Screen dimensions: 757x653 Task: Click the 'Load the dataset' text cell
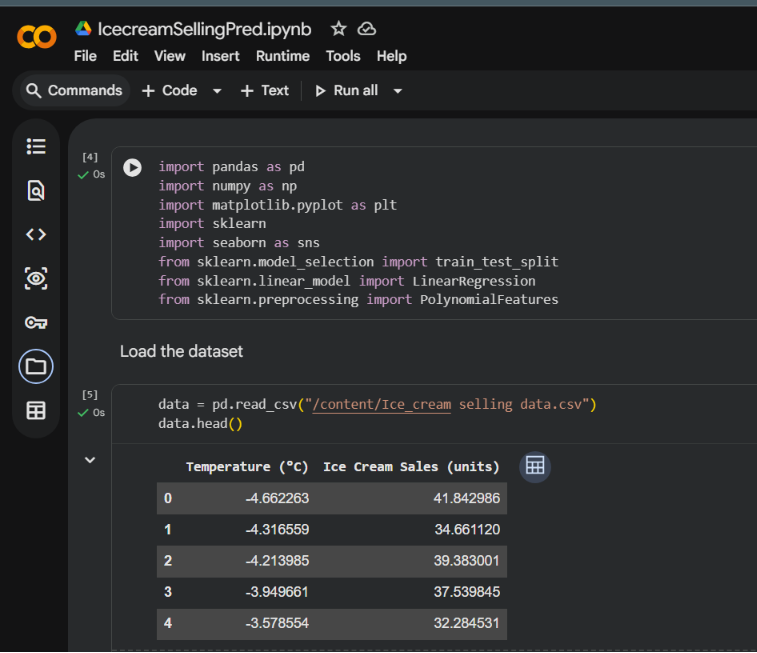click(182, 351)
